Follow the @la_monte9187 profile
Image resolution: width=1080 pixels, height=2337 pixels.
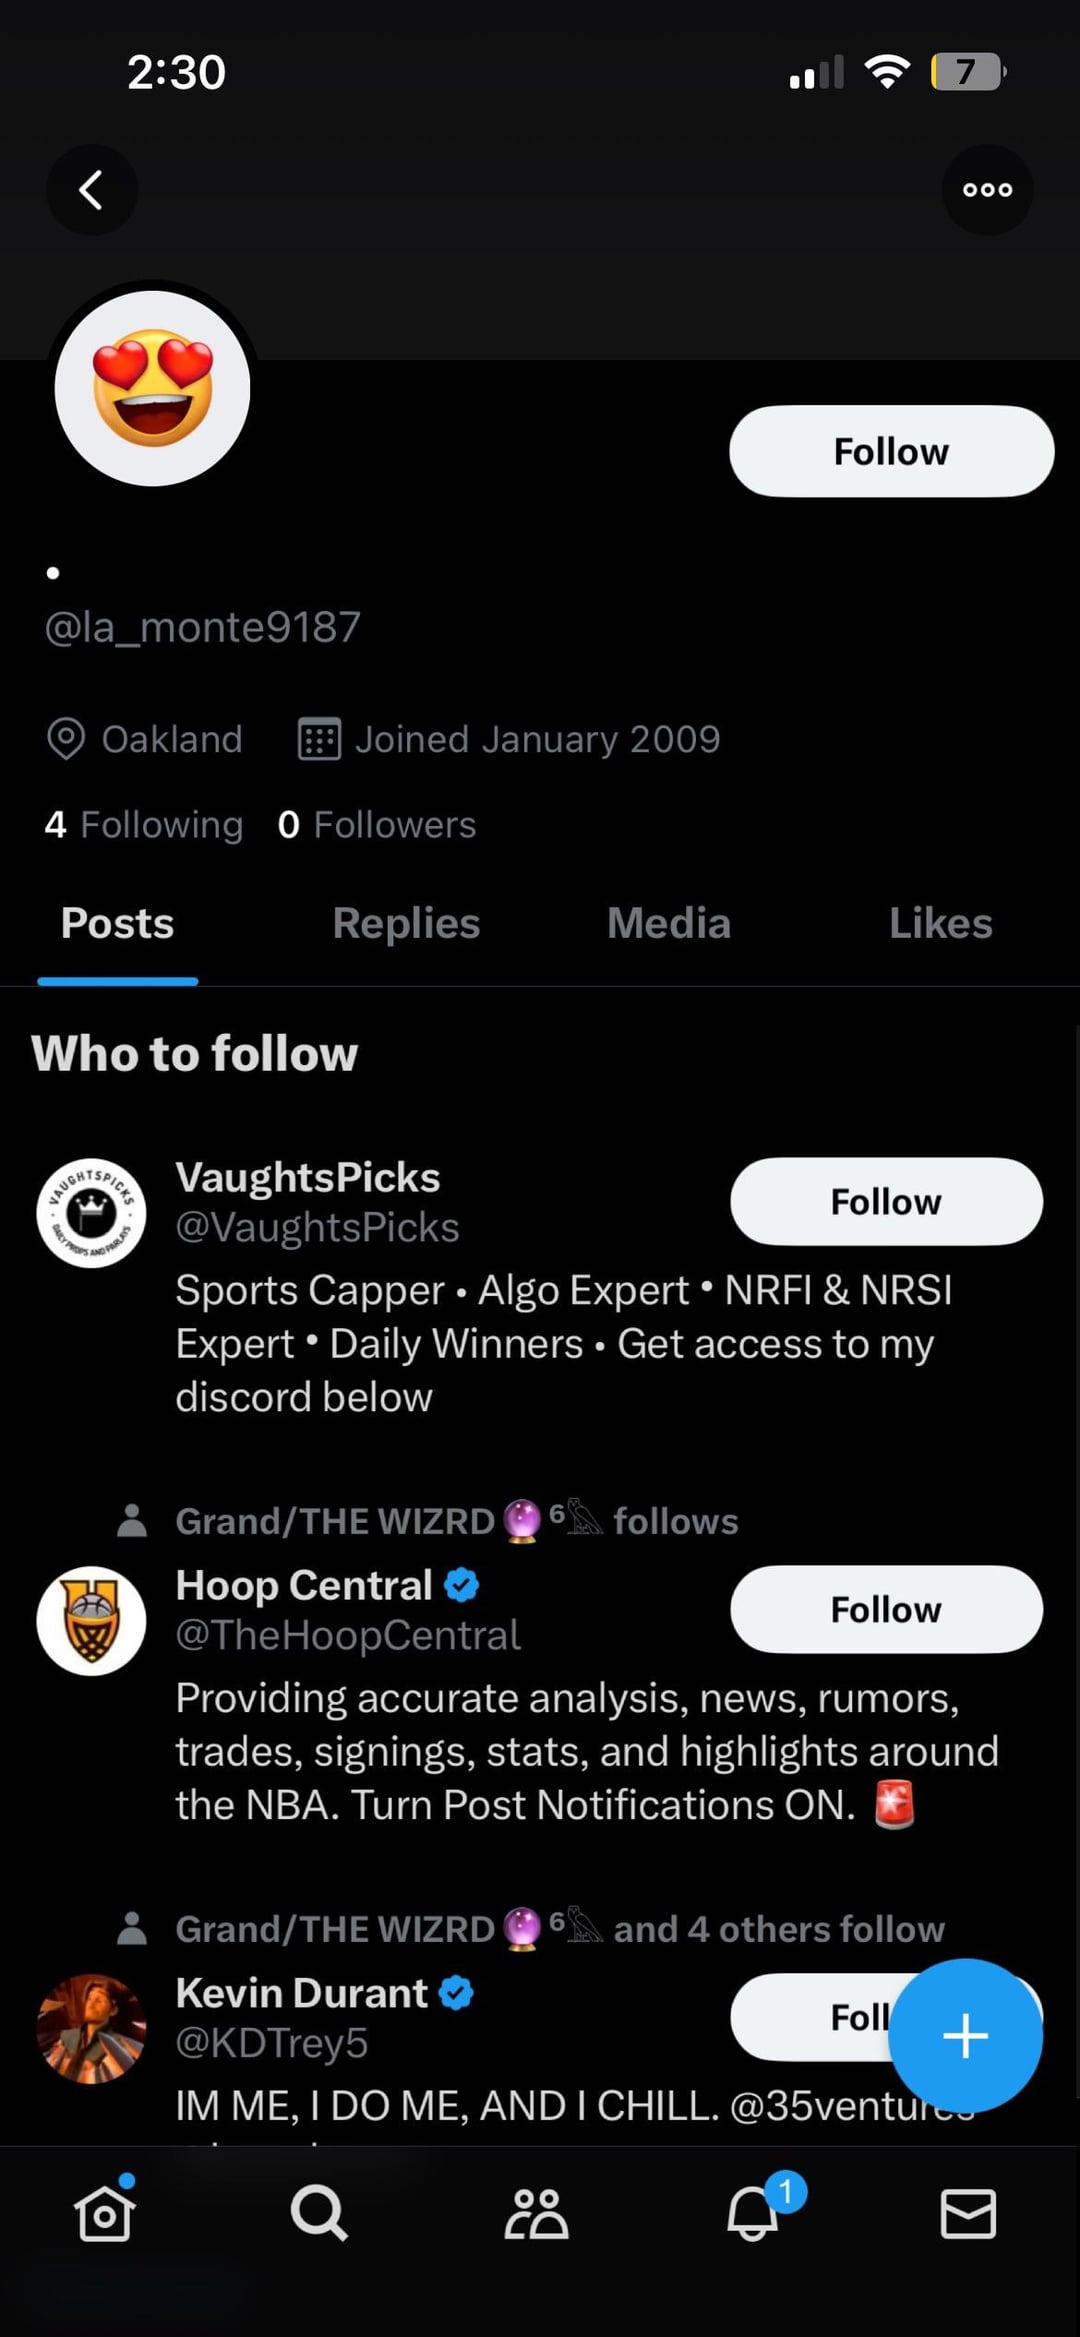891,451
